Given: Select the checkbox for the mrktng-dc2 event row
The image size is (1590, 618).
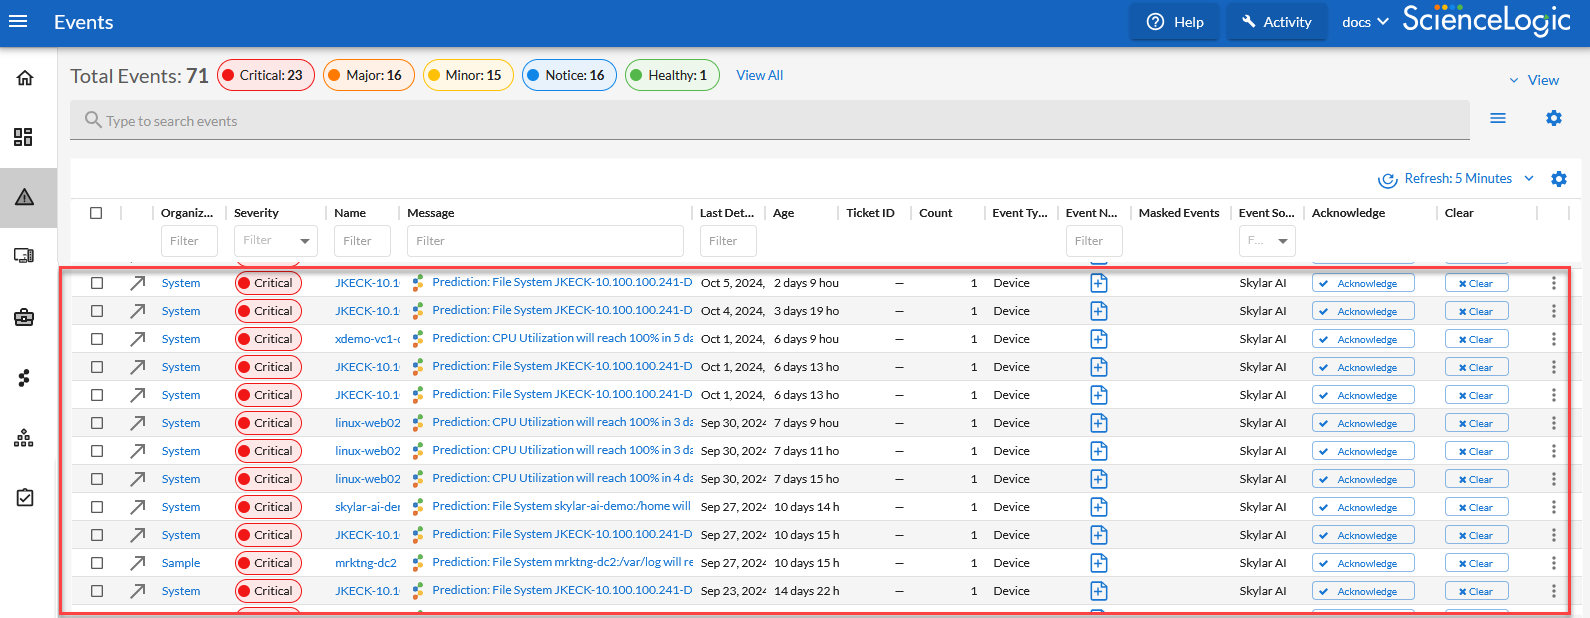Looking at the screenshot, I should [x=97, y=563].
